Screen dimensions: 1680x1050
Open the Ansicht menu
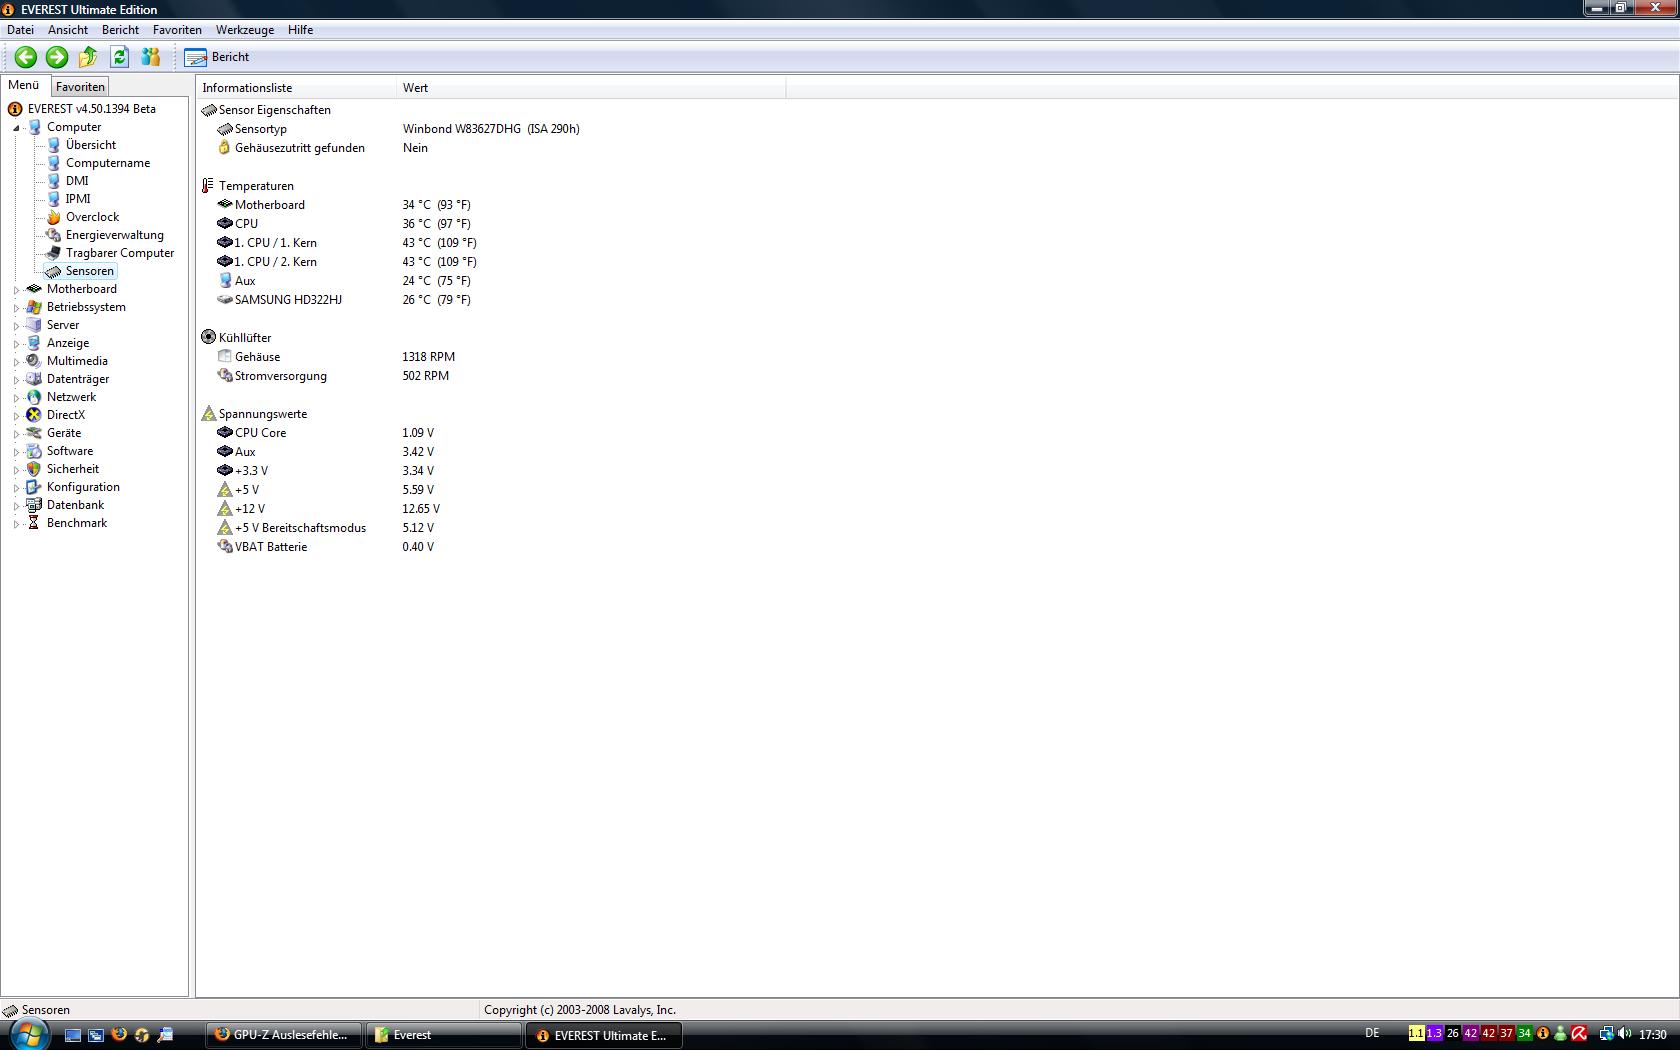tap(68, 30)
